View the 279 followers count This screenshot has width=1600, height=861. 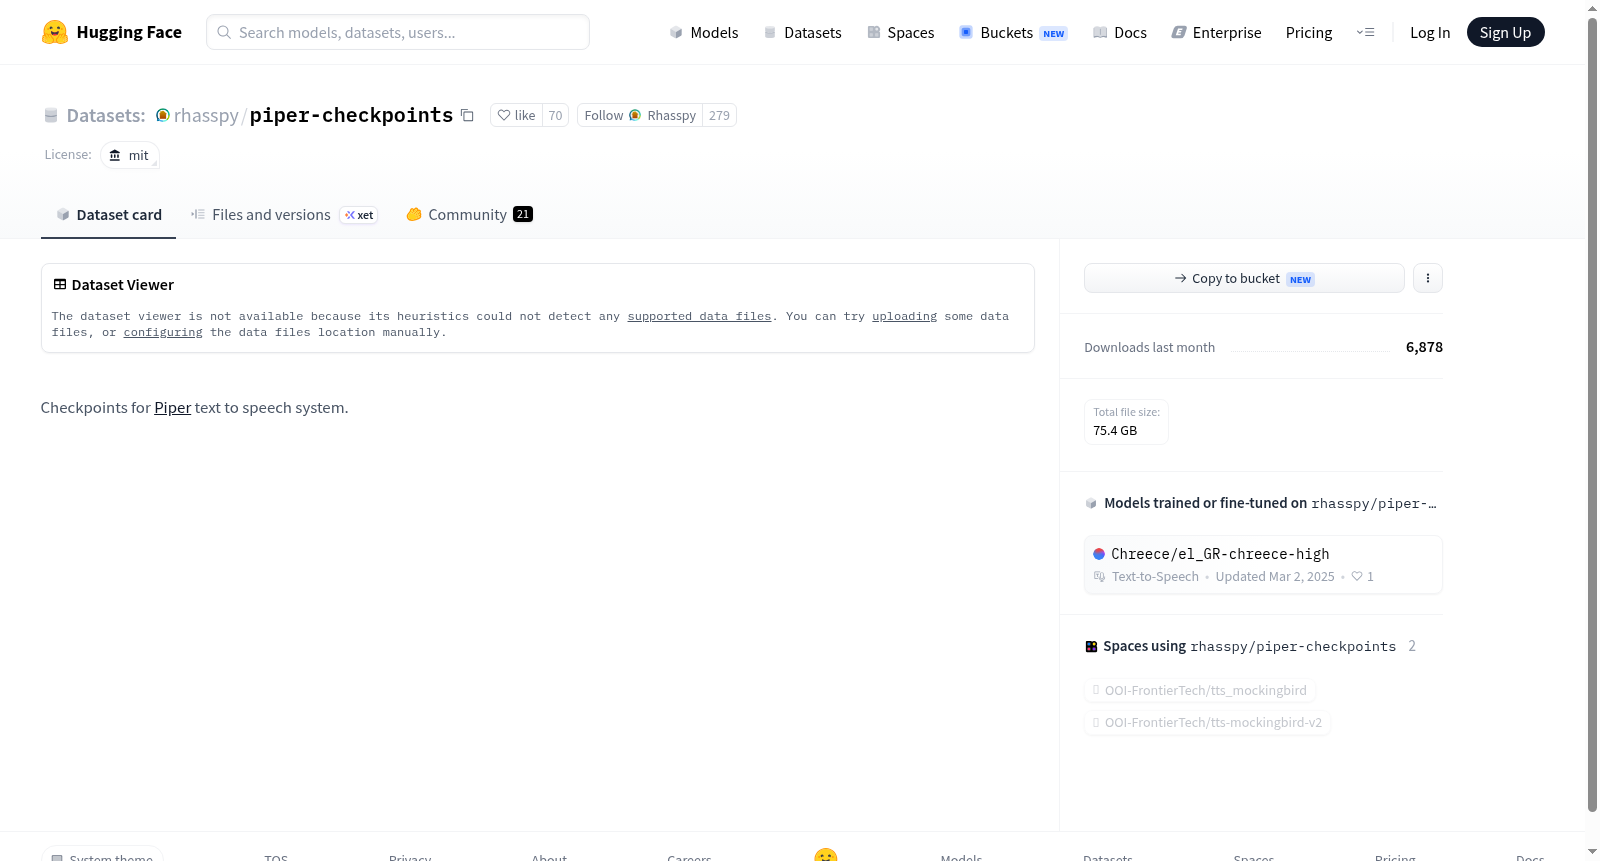point(720,115)
